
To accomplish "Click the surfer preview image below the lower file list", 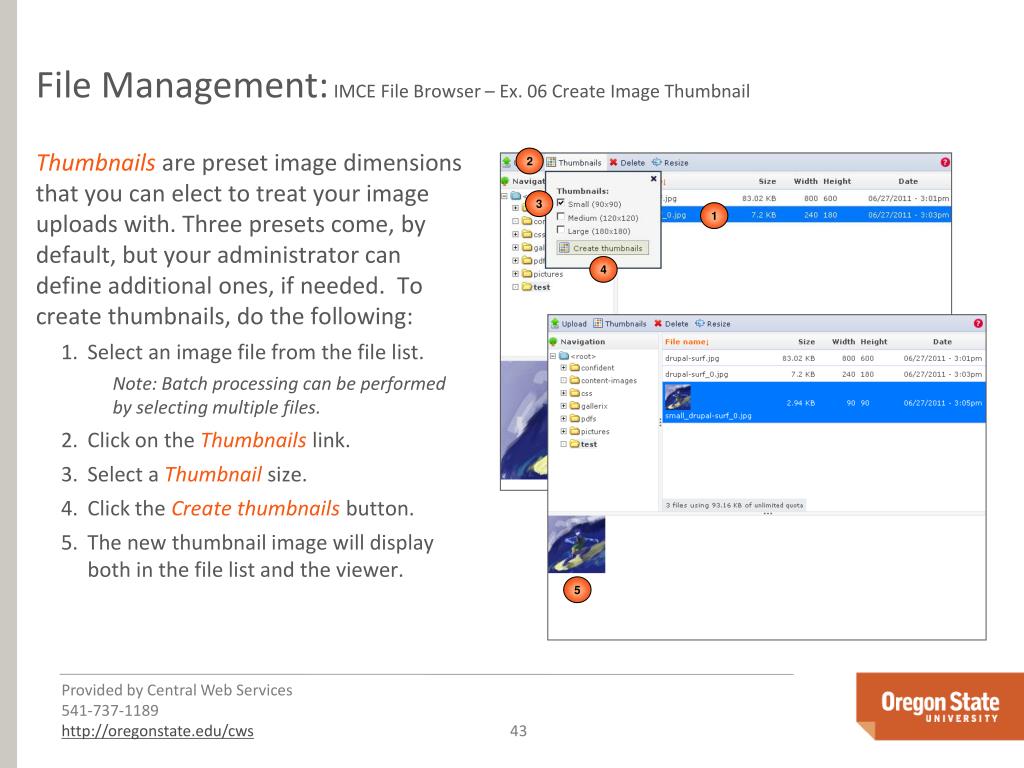I will 576,545.
